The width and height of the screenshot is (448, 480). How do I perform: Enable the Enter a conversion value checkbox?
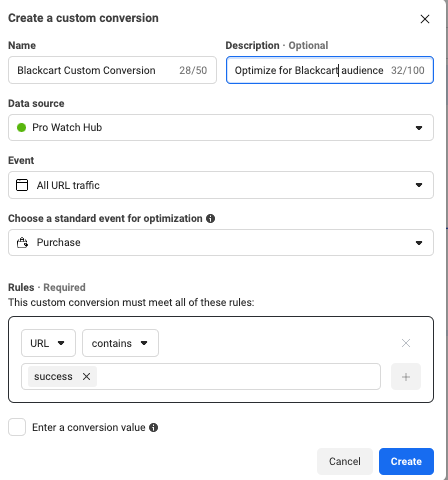coord(17,427)
